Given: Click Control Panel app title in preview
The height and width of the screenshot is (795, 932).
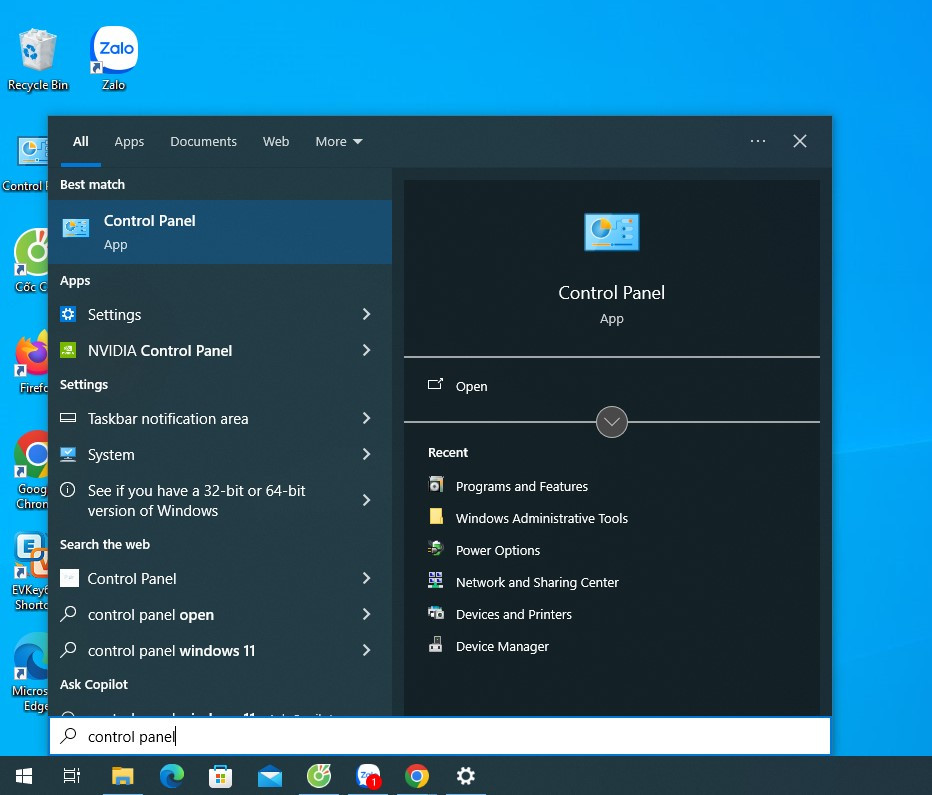Looking at the screenshot, I should coord(612,292).
